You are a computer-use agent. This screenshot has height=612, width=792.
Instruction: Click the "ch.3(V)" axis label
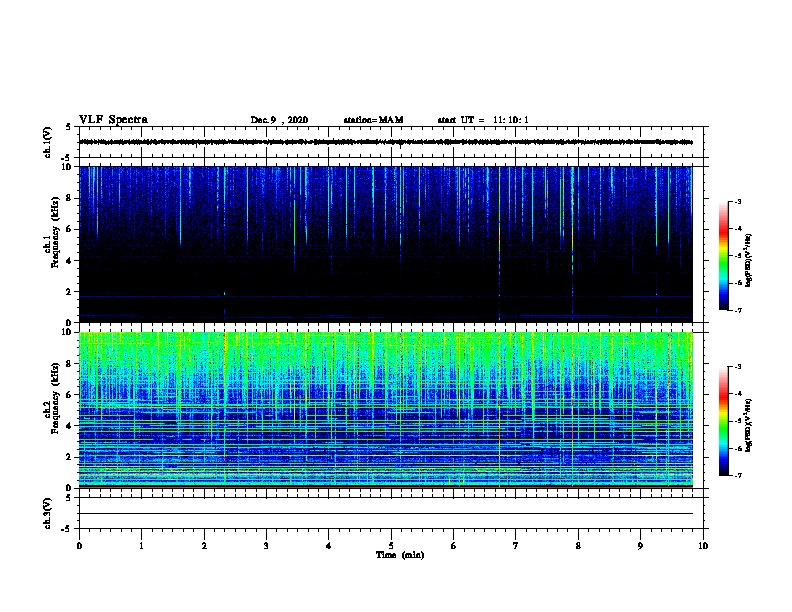(x=47, y=513)
